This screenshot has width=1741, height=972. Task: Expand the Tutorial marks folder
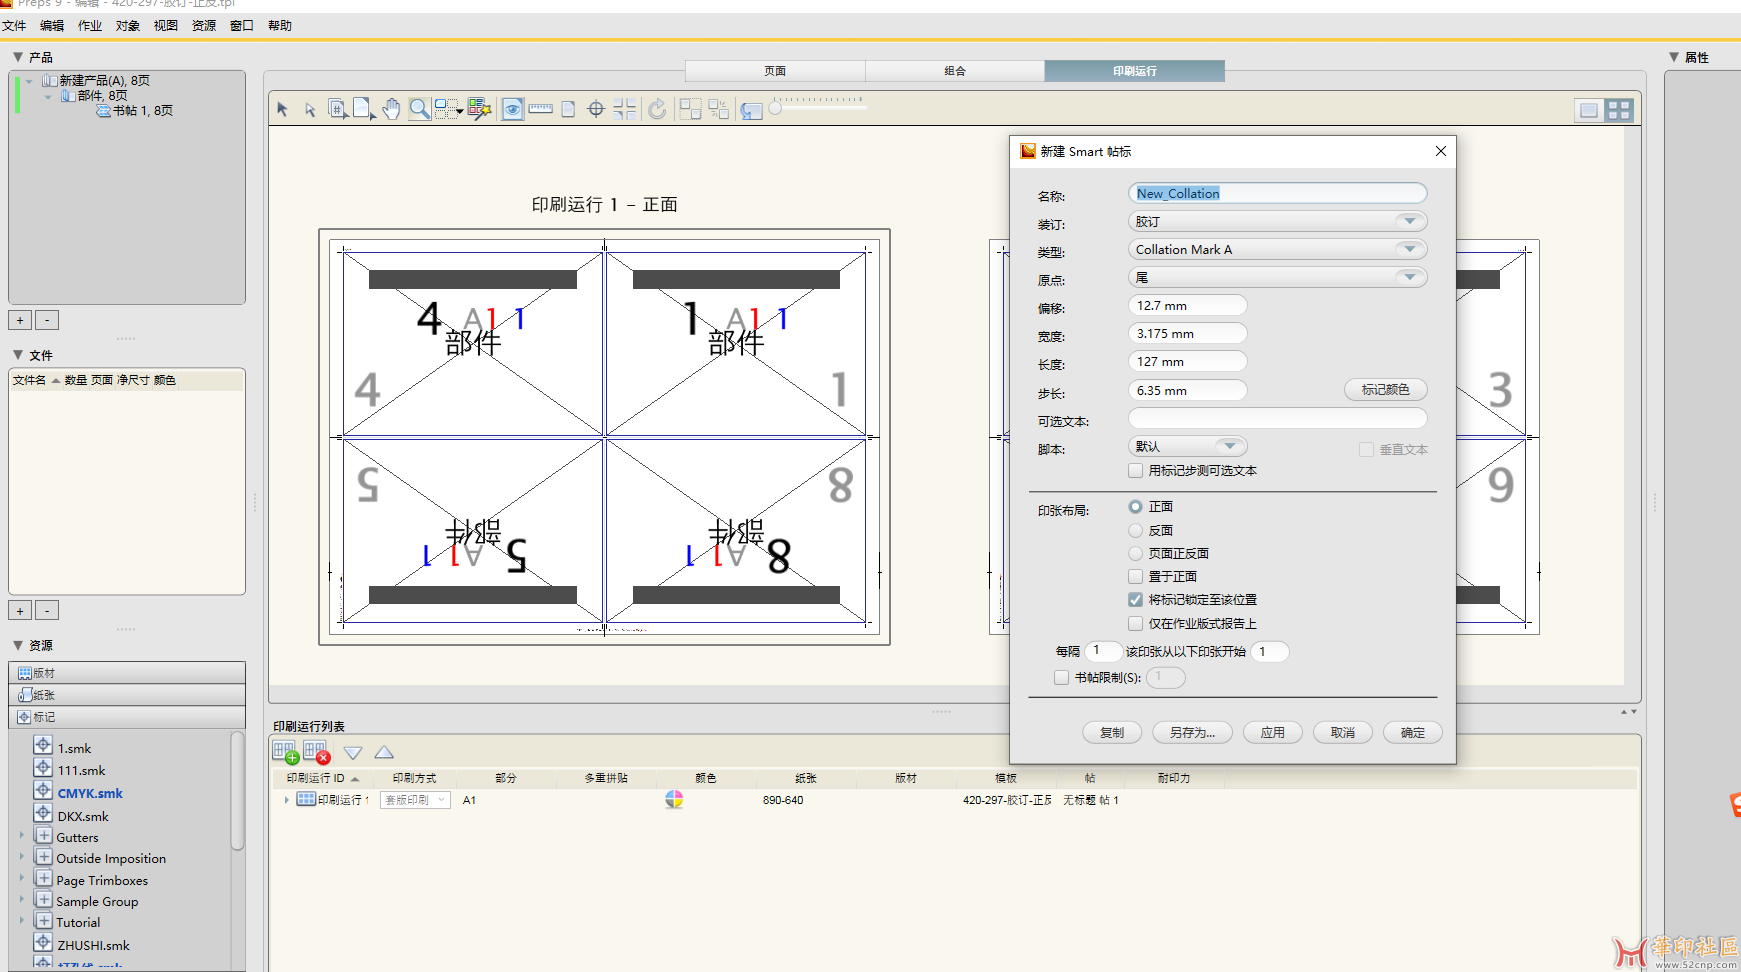22,920
